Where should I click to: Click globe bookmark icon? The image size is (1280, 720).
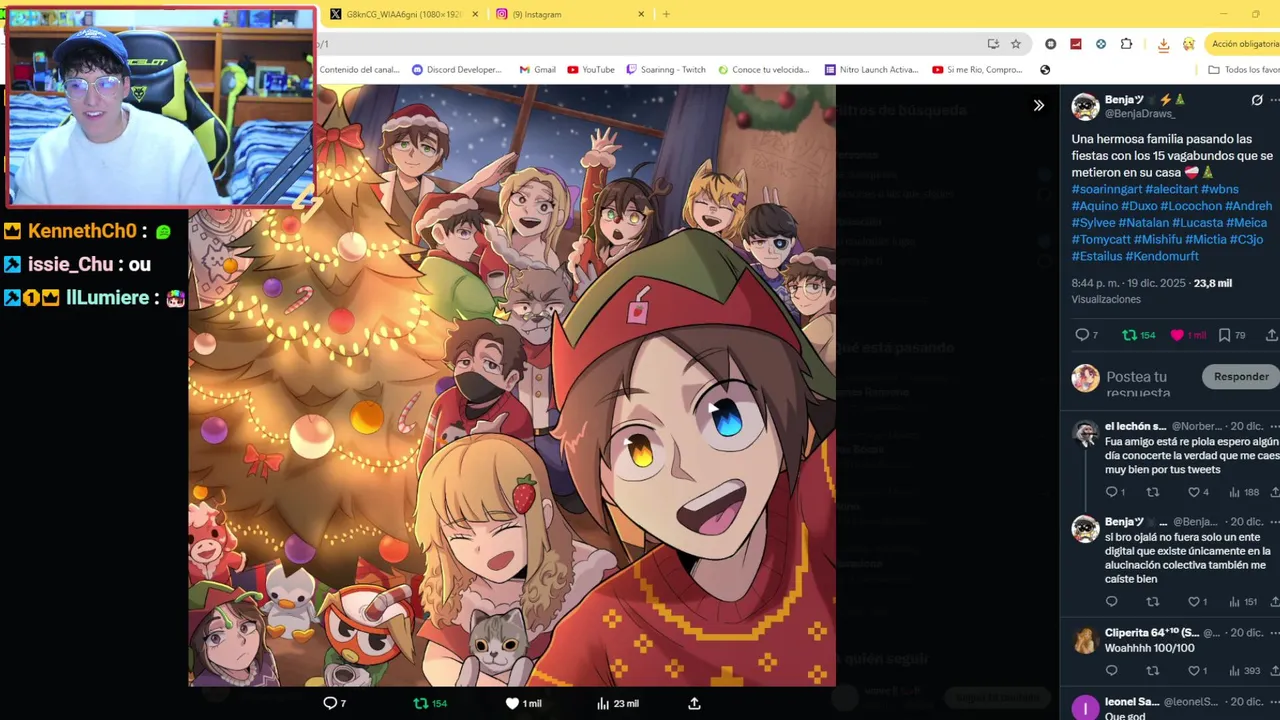[x=1045, y=70]
